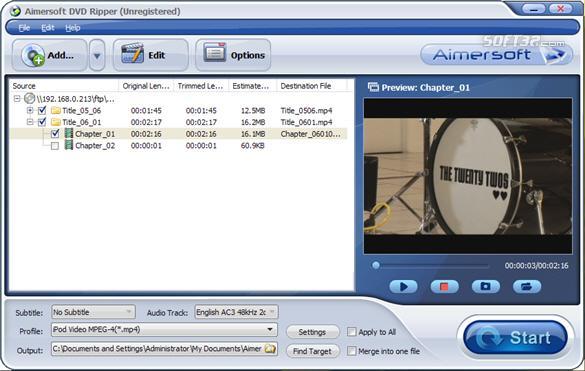
Task: Open the Options toolbar button
Action: pos(233,55)
